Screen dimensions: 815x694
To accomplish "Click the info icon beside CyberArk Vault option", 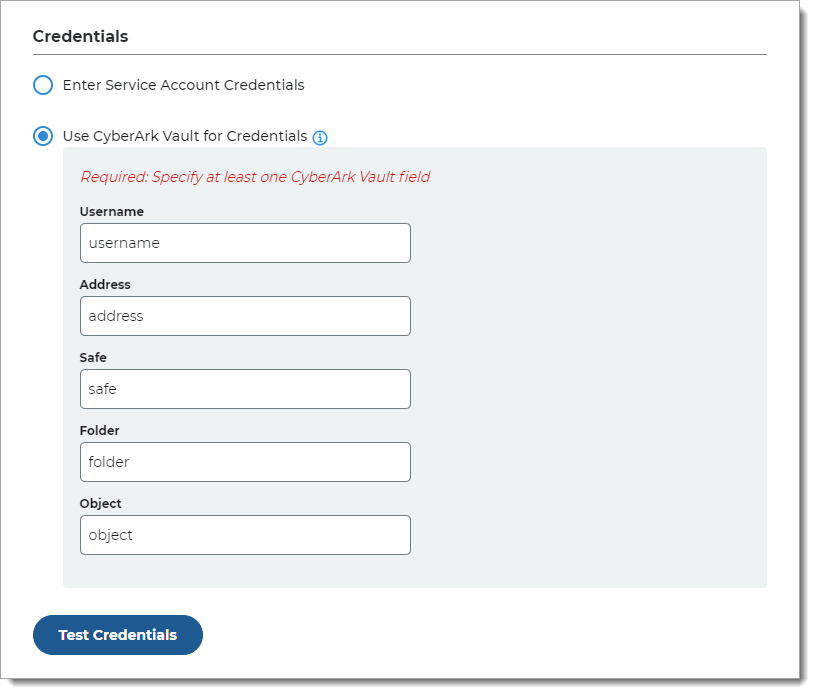I will click(320, 137).
